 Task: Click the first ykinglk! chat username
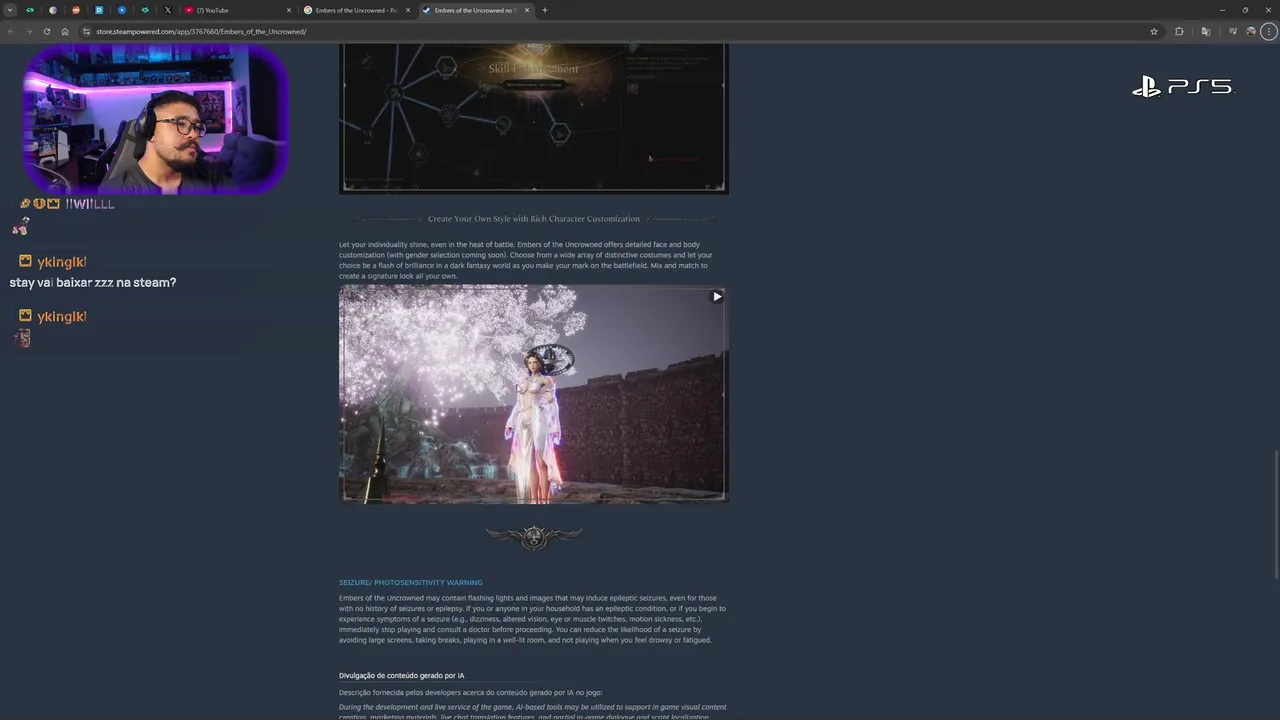[61, 262]
